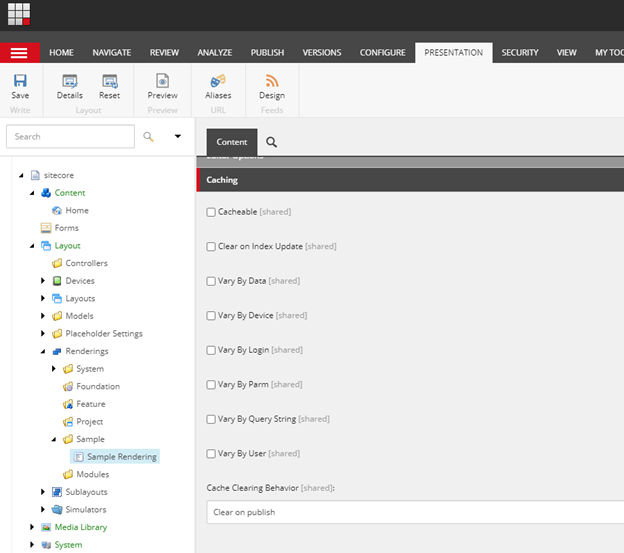Viewport: 624px width, 553px height.
Task: Check Clear on Index Update
Action: pyautogui.click(x=211, y=247)
